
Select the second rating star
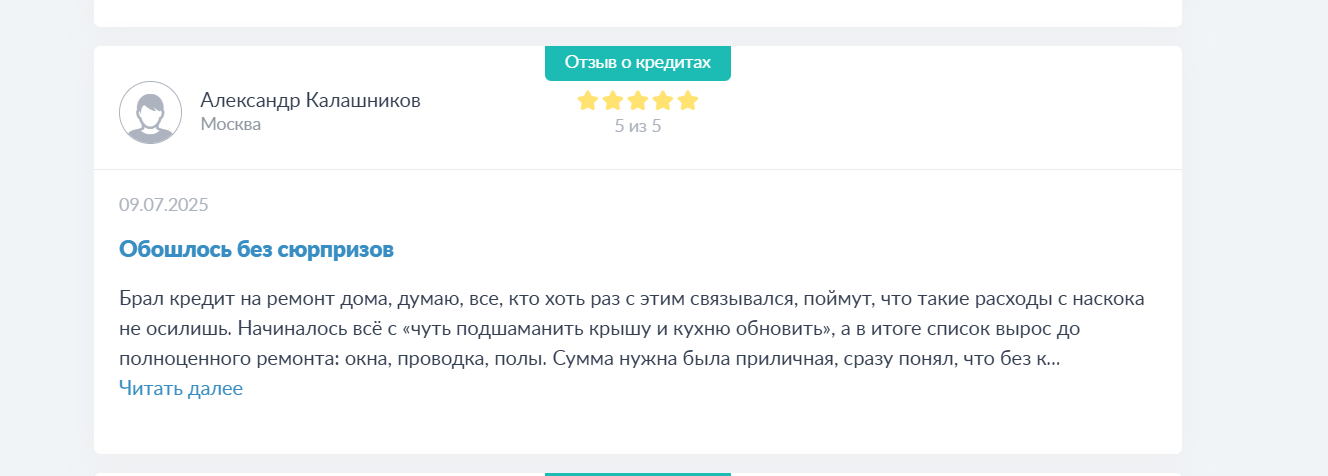point(613,100)
